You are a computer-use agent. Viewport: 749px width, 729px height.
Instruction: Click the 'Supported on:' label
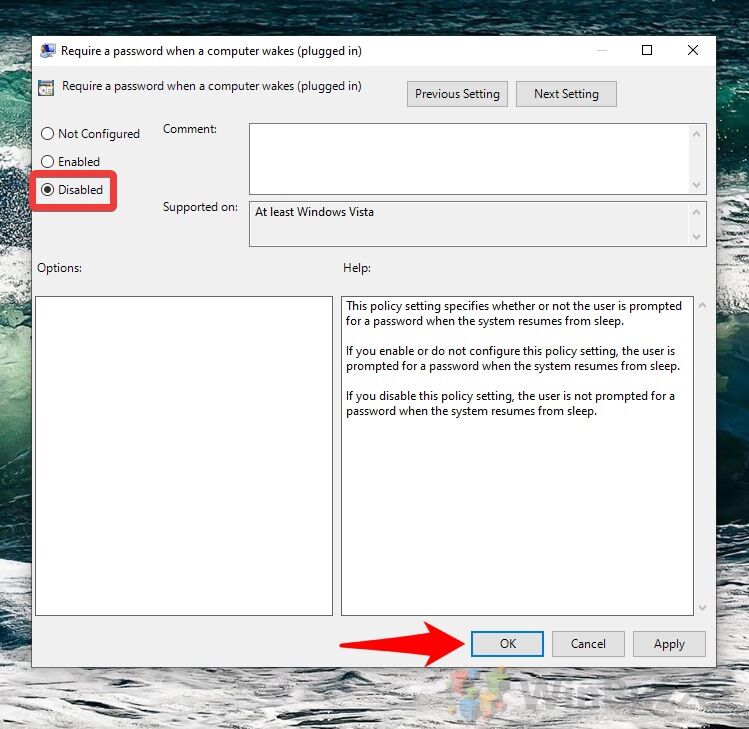(x=200, y=207)
